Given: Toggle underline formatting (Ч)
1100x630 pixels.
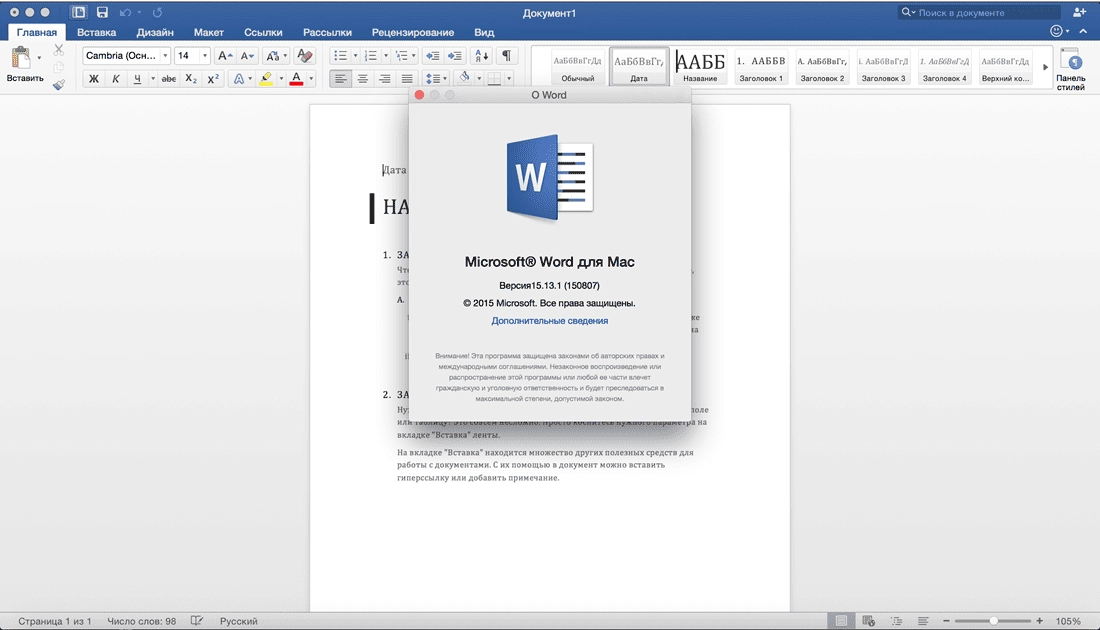Looking at the screenshot, I should coord(138,79).
